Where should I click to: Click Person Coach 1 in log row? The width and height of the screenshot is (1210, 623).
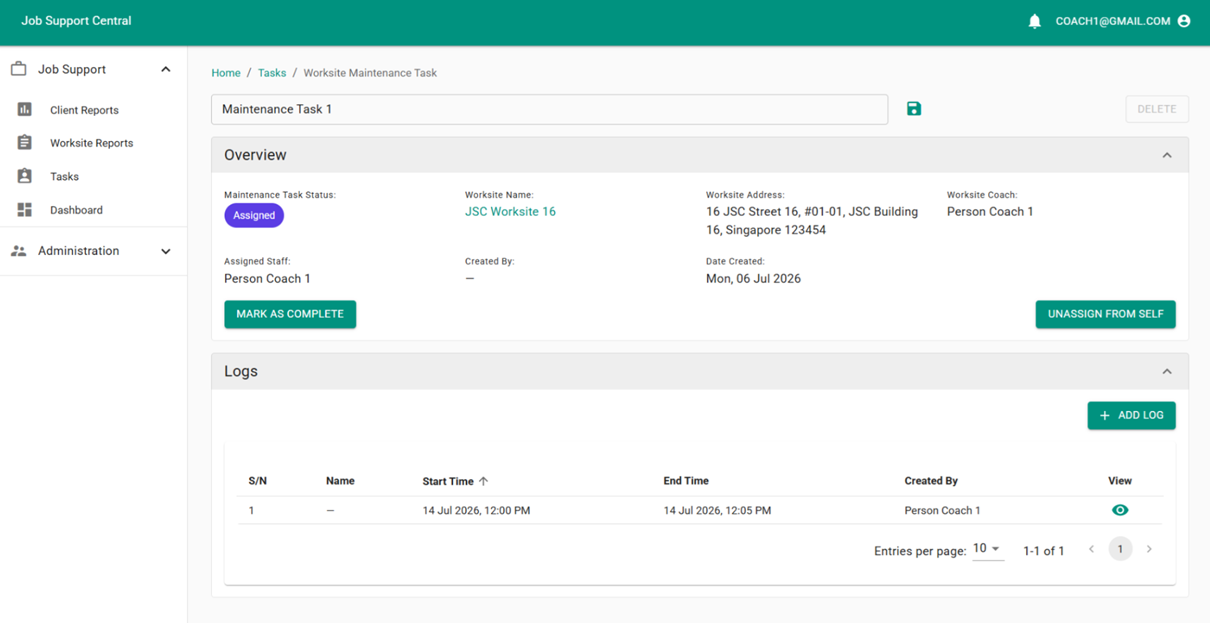tap(942, 510)
